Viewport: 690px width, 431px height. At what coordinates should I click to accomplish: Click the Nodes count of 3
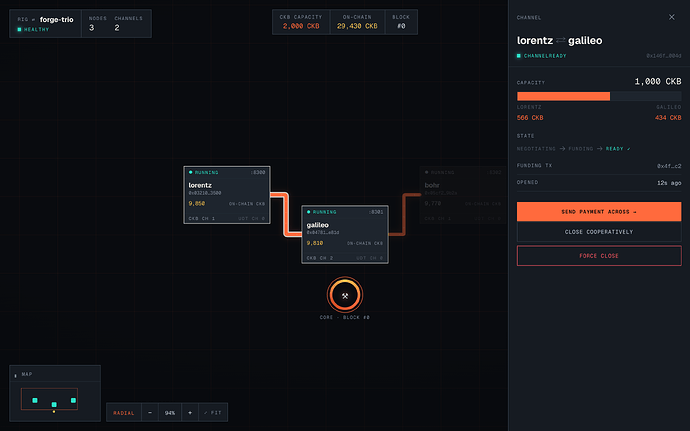92,28
